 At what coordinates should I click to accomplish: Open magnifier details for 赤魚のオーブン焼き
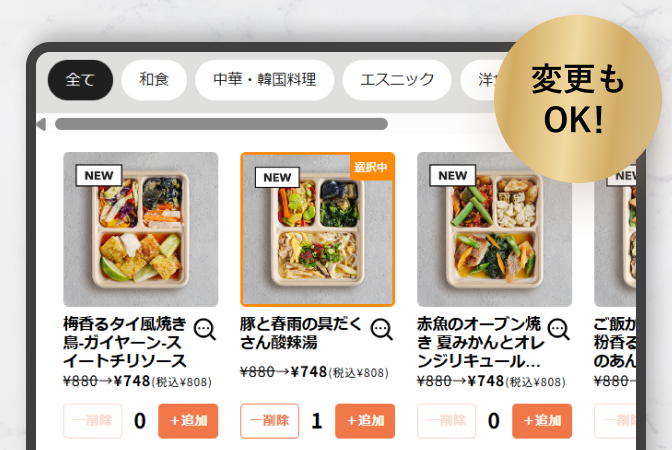tap(558, 330)
